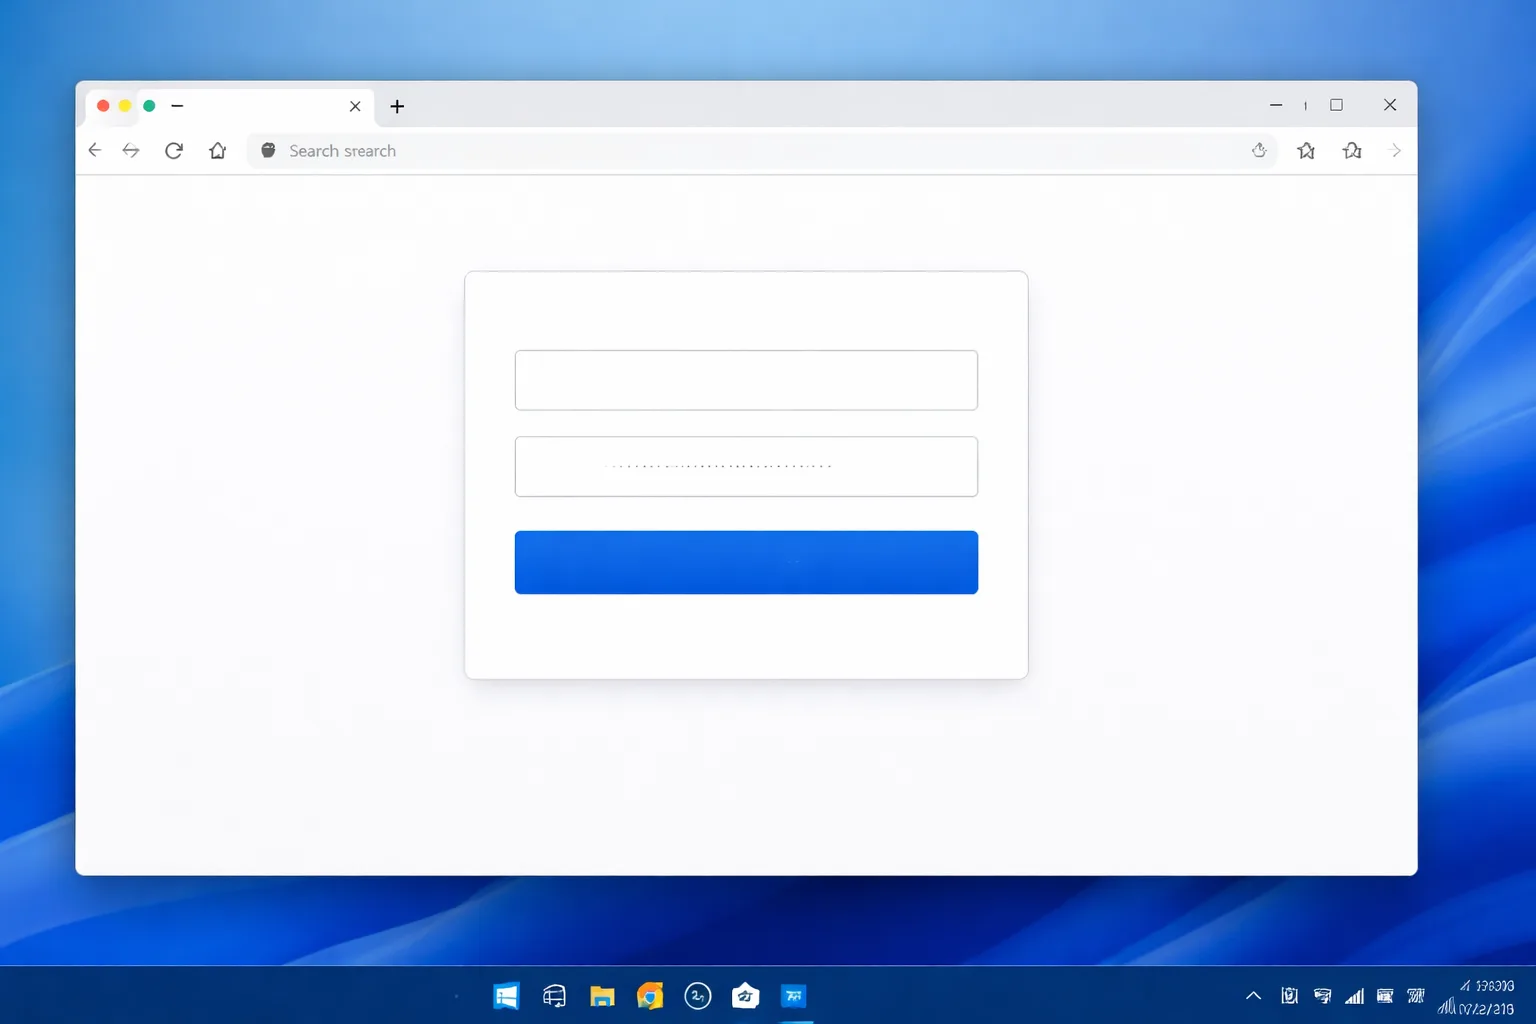Image resolution: width=1536 pixels, height=1024 pixels.
Task: Click the green traffic-light dot in tab
Action: (149, 105)
